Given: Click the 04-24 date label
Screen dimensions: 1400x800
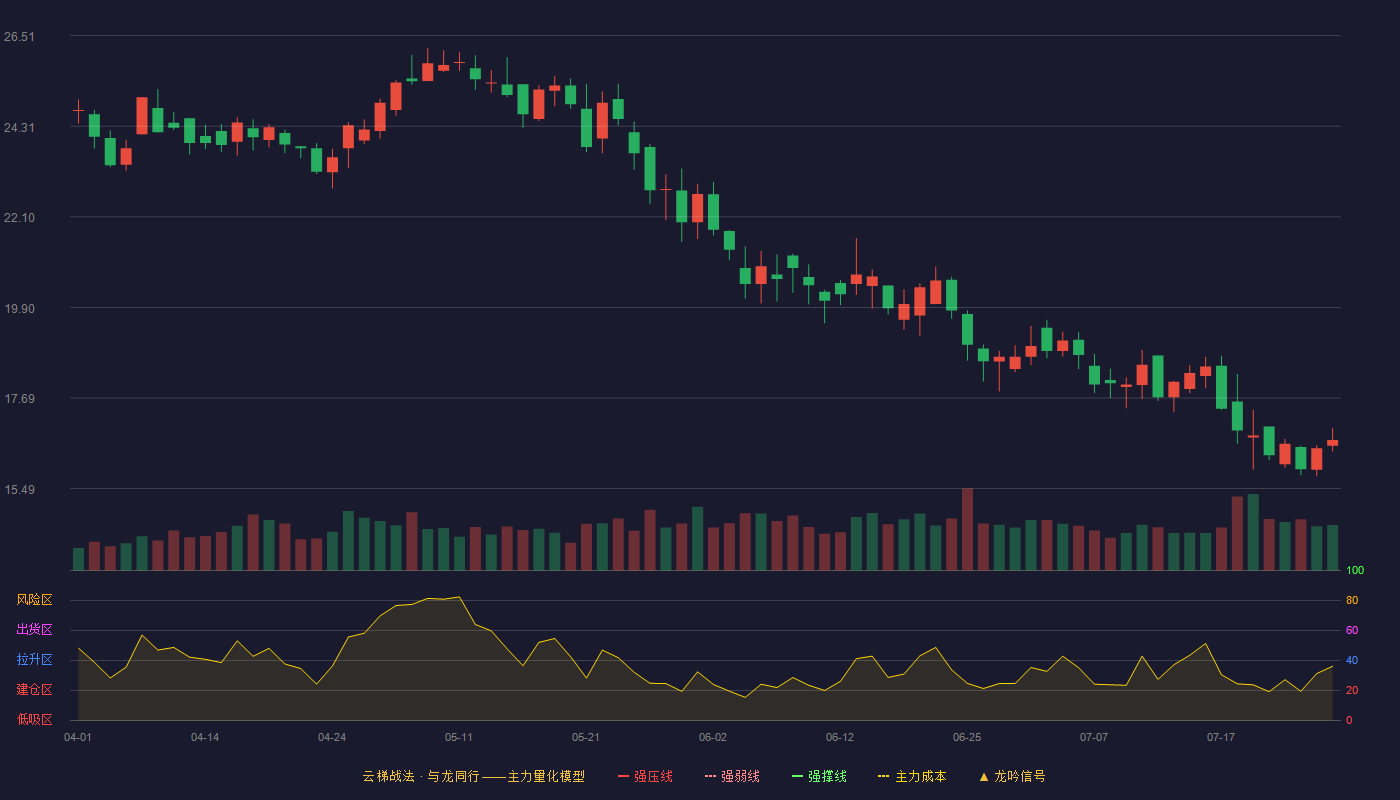Looking at the screenshot, I should pos(332,737).
